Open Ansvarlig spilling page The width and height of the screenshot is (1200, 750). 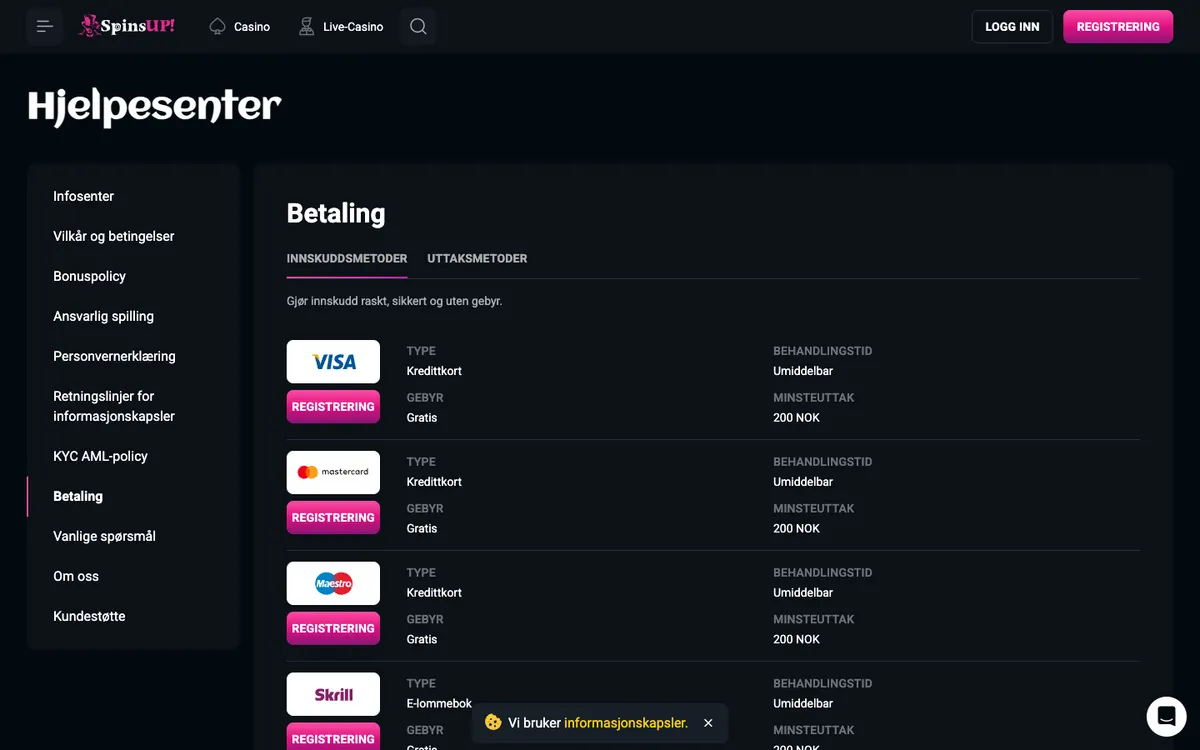(104, 316)
